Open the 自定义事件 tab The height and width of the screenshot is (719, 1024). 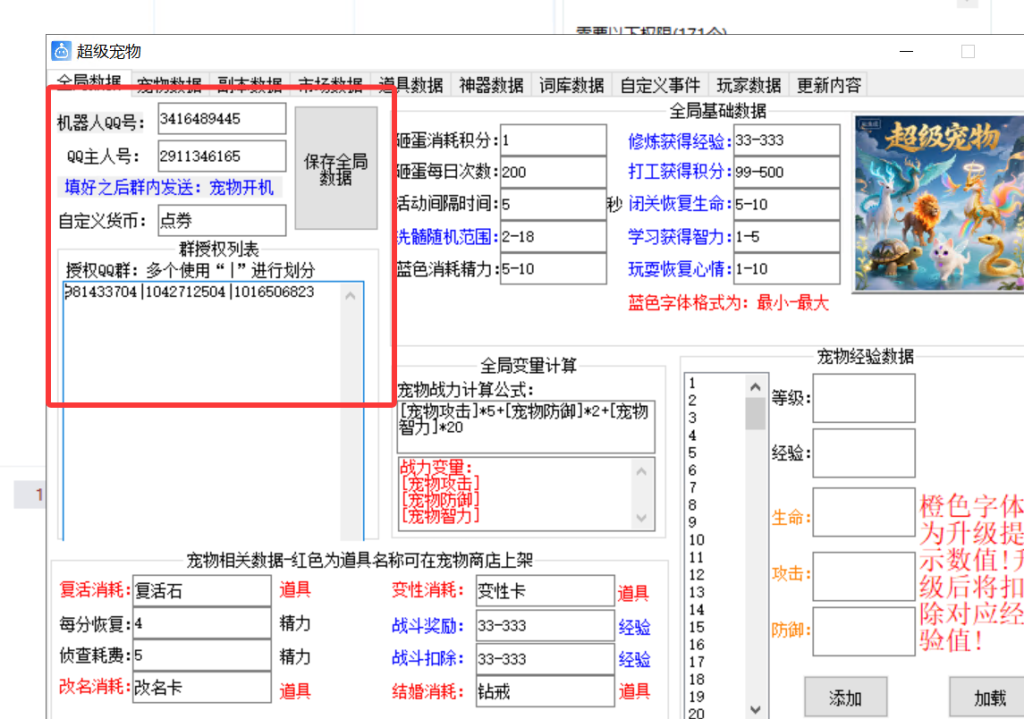tap(660, 85)
